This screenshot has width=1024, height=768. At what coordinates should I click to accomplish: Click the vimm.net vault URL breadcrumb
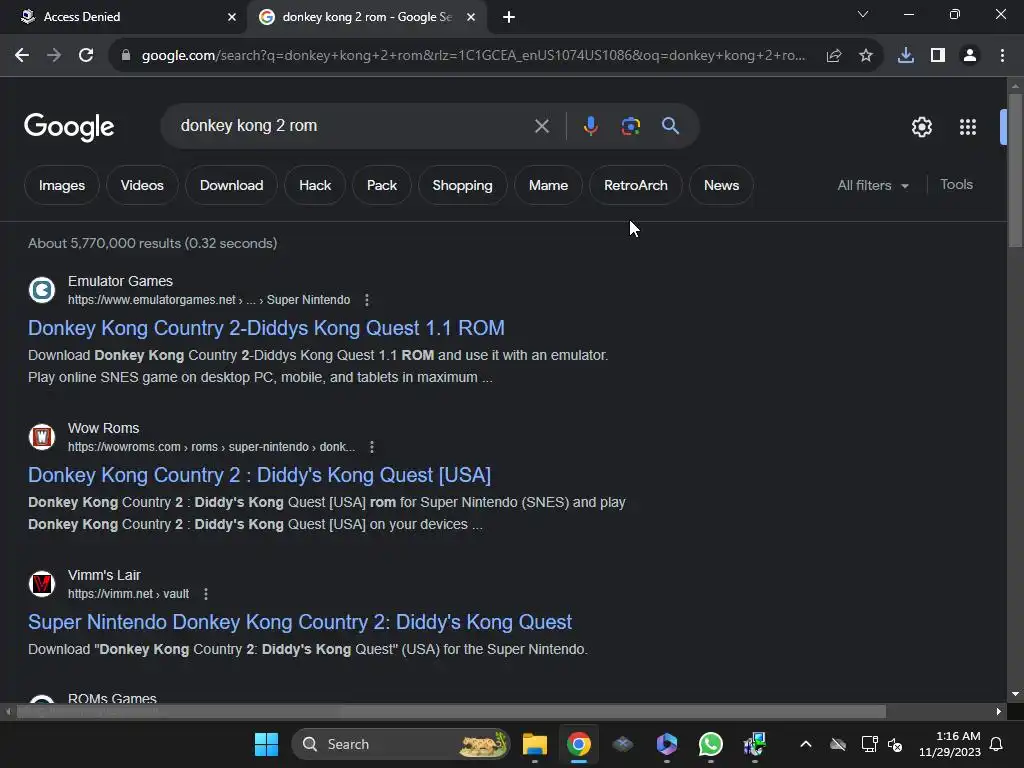click(x=129, y=594)
